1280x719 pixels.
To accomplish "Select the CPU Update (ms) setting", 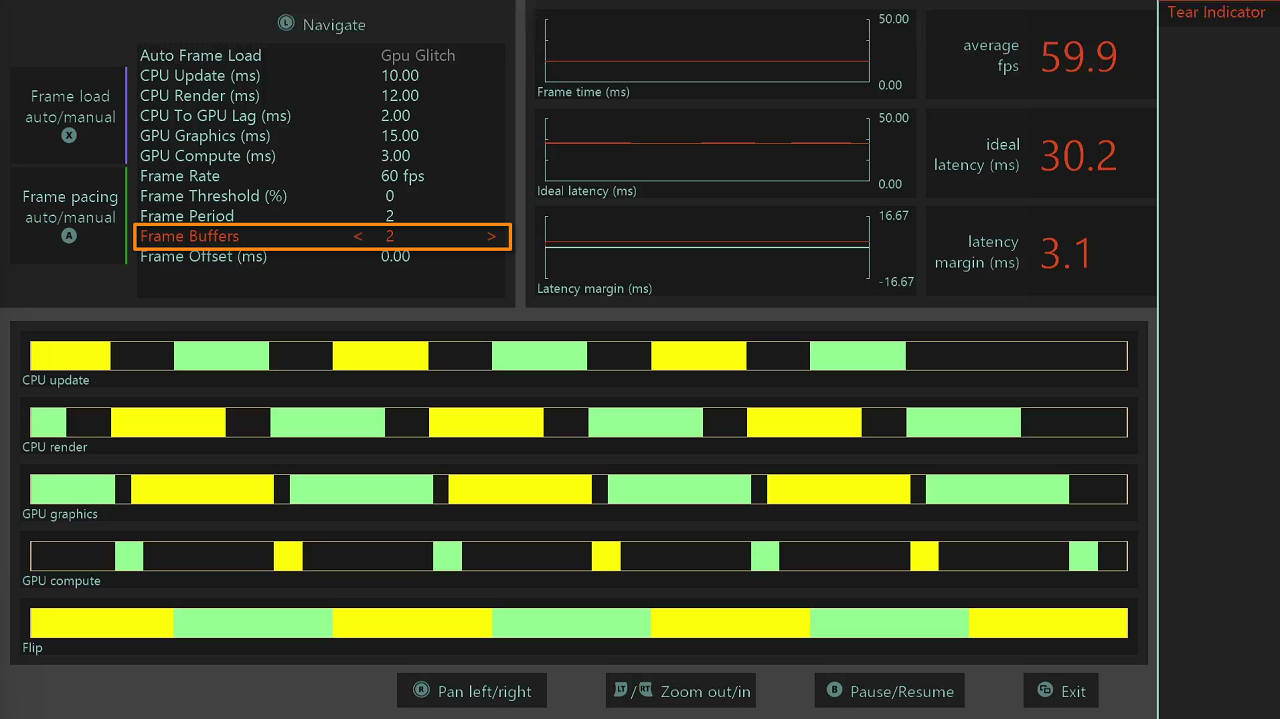I will pos(321,75).
